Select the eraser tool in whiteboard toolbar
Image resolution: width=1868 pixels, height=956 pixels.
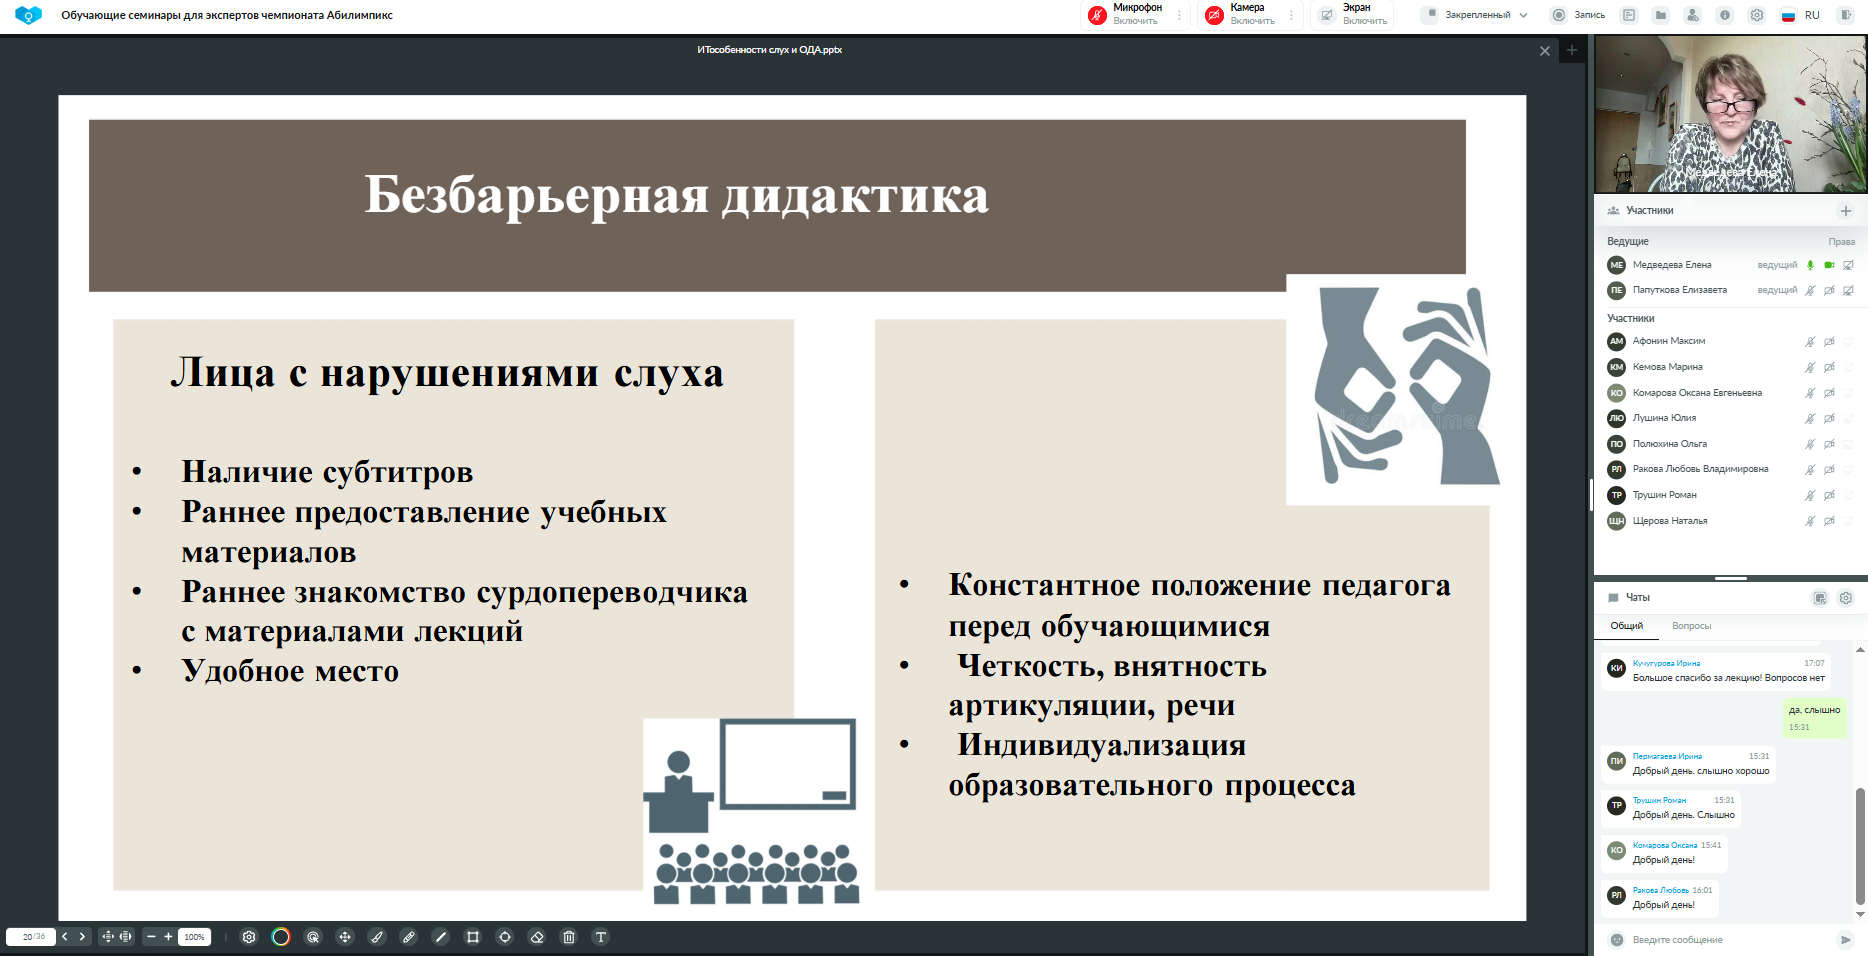[x=537, y=937]
